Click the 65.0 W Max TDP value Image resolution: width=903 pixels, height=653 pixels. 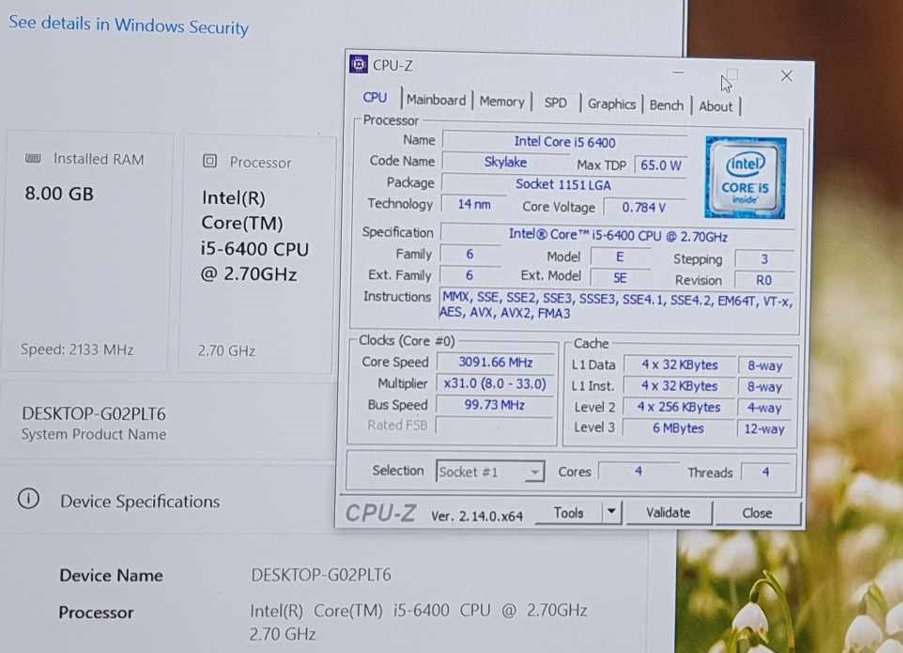tap(661, 165)
